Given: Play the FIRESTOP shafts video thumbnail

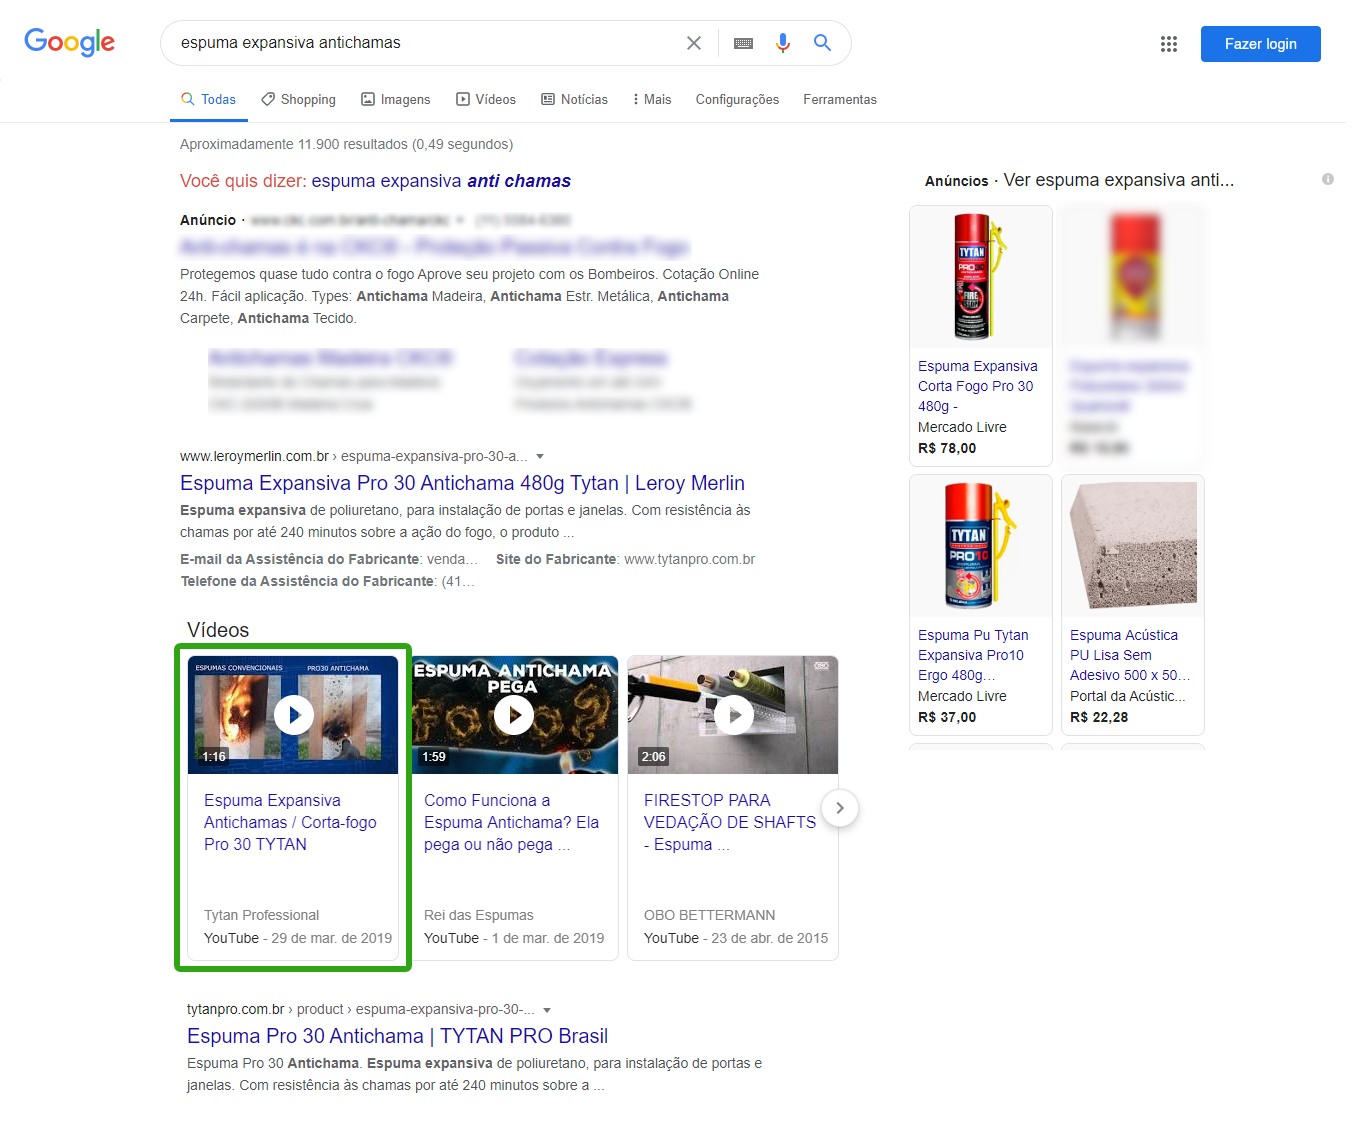Looking at the screenshot, I should coord(733,714).
